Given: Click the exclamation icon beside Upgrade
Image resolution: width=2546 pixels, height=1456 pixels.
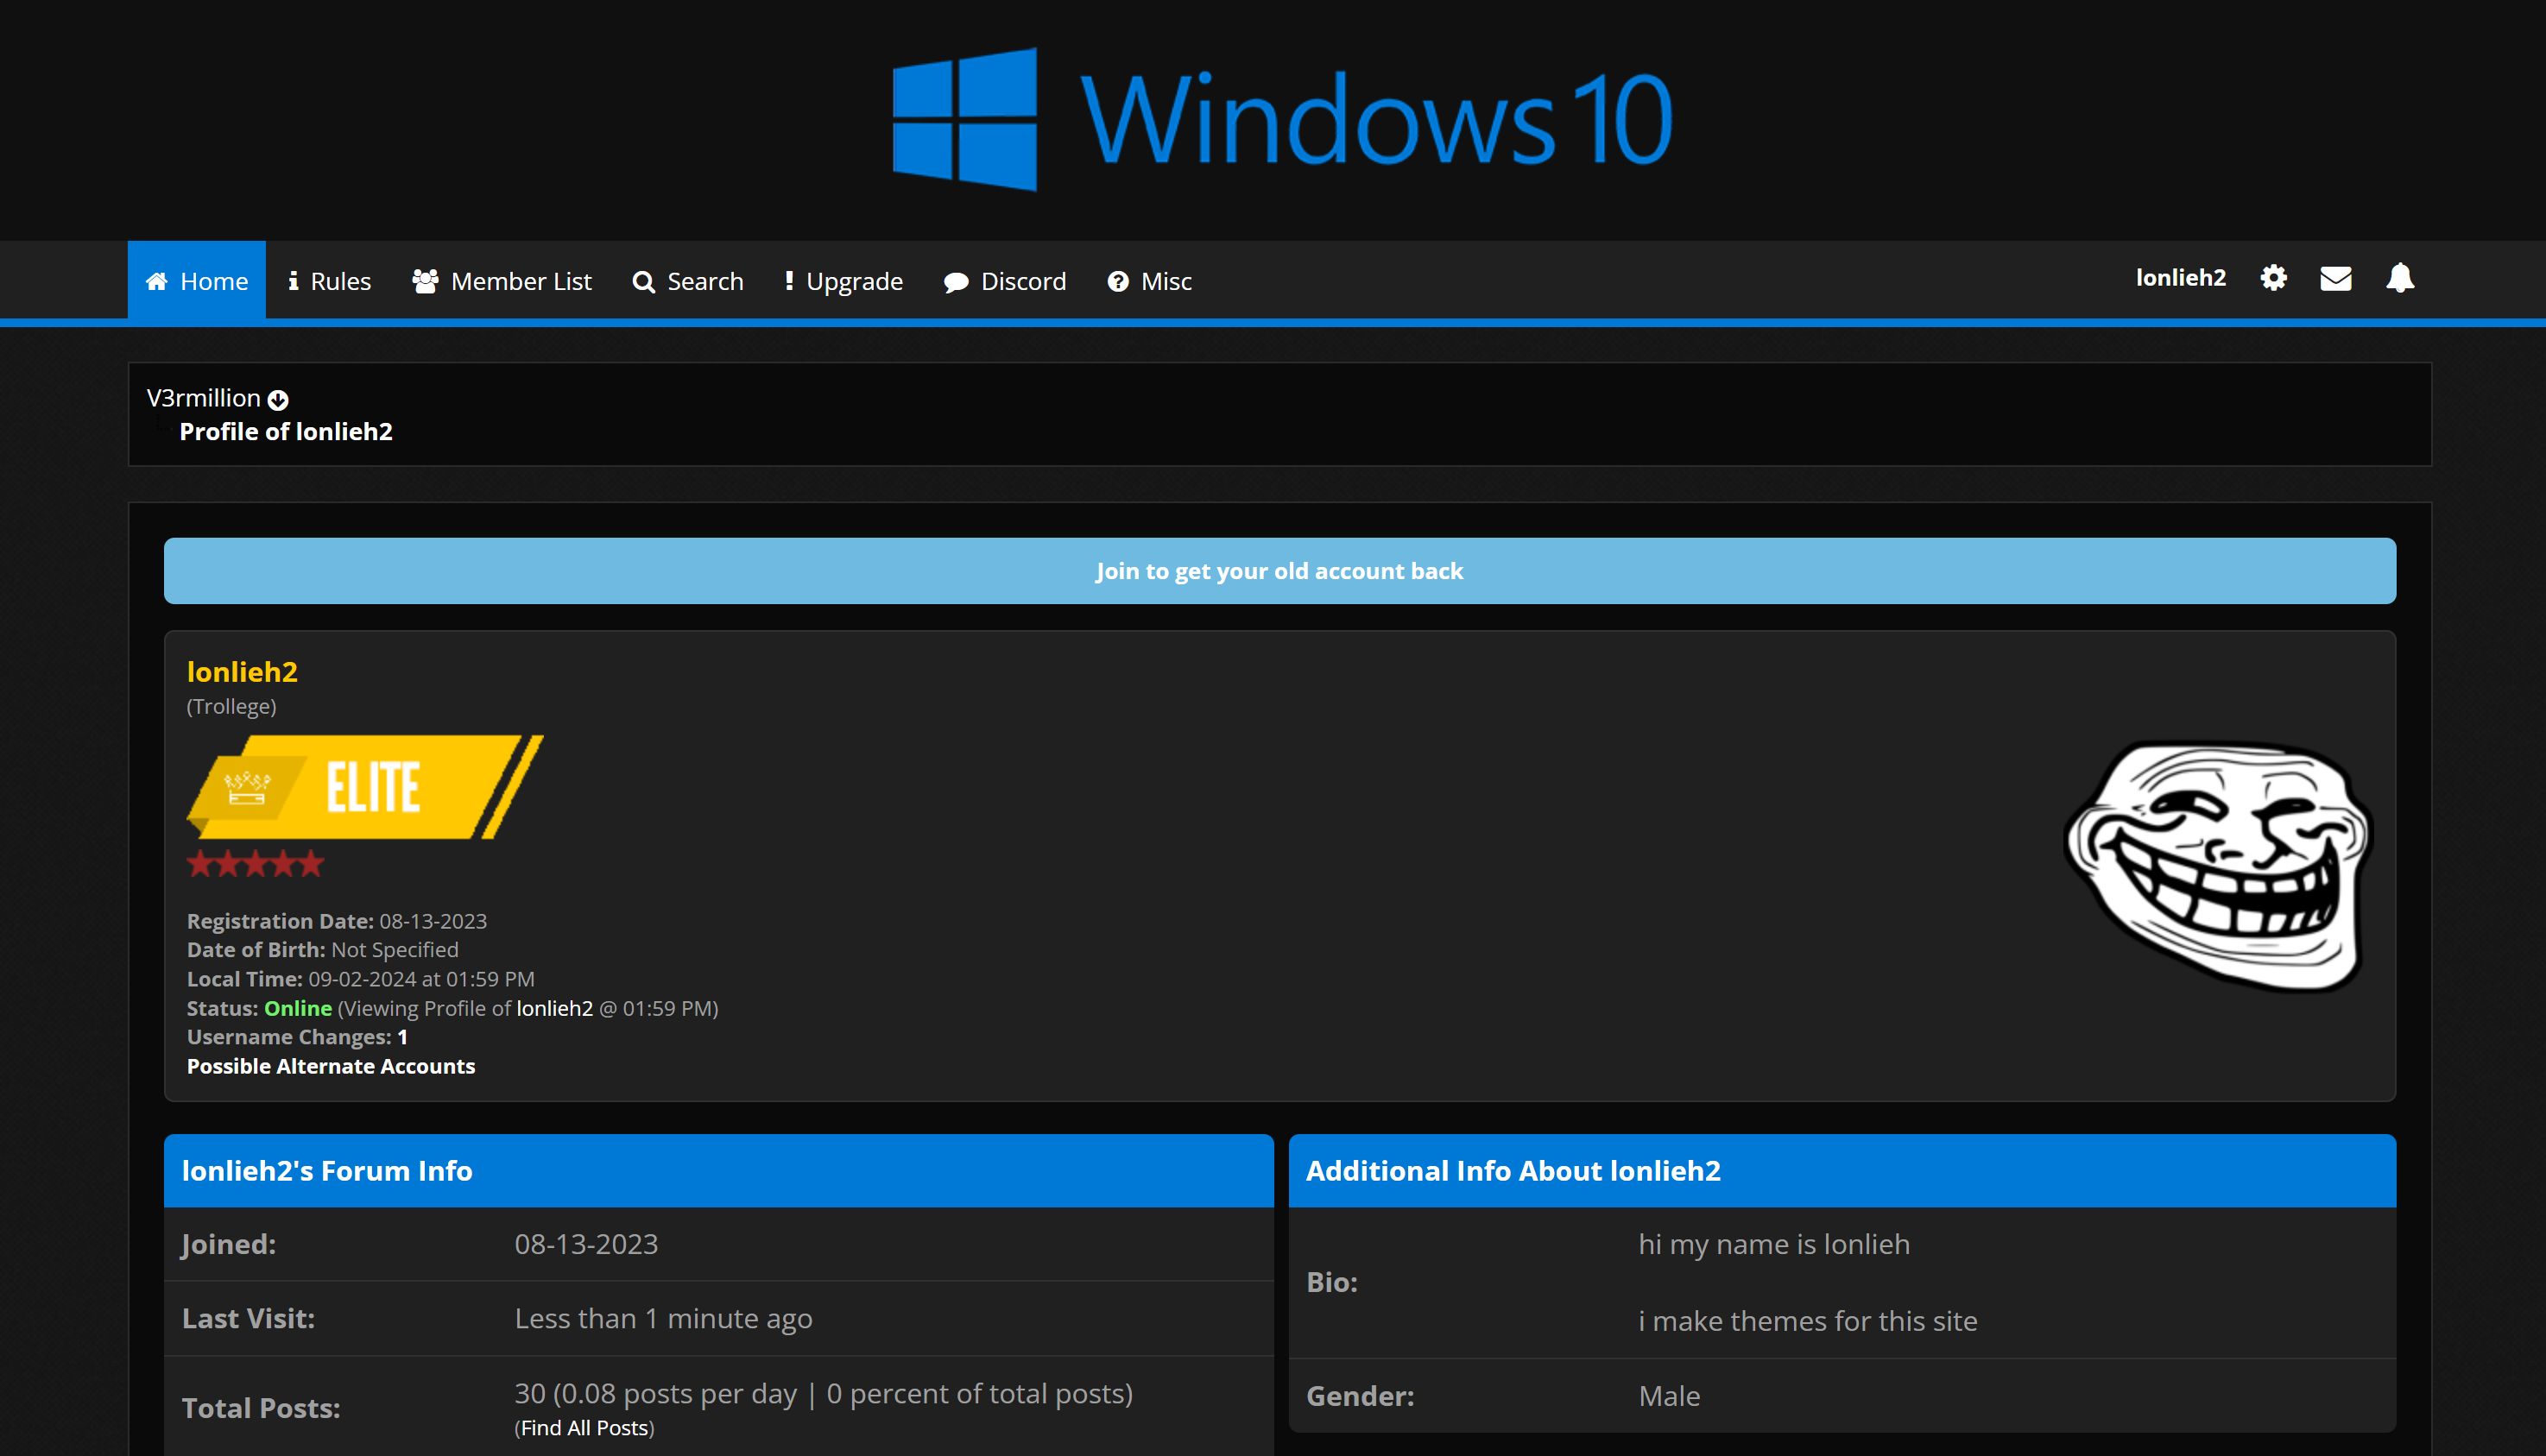Looking at the screenshot, I should [x=789, y=281].
